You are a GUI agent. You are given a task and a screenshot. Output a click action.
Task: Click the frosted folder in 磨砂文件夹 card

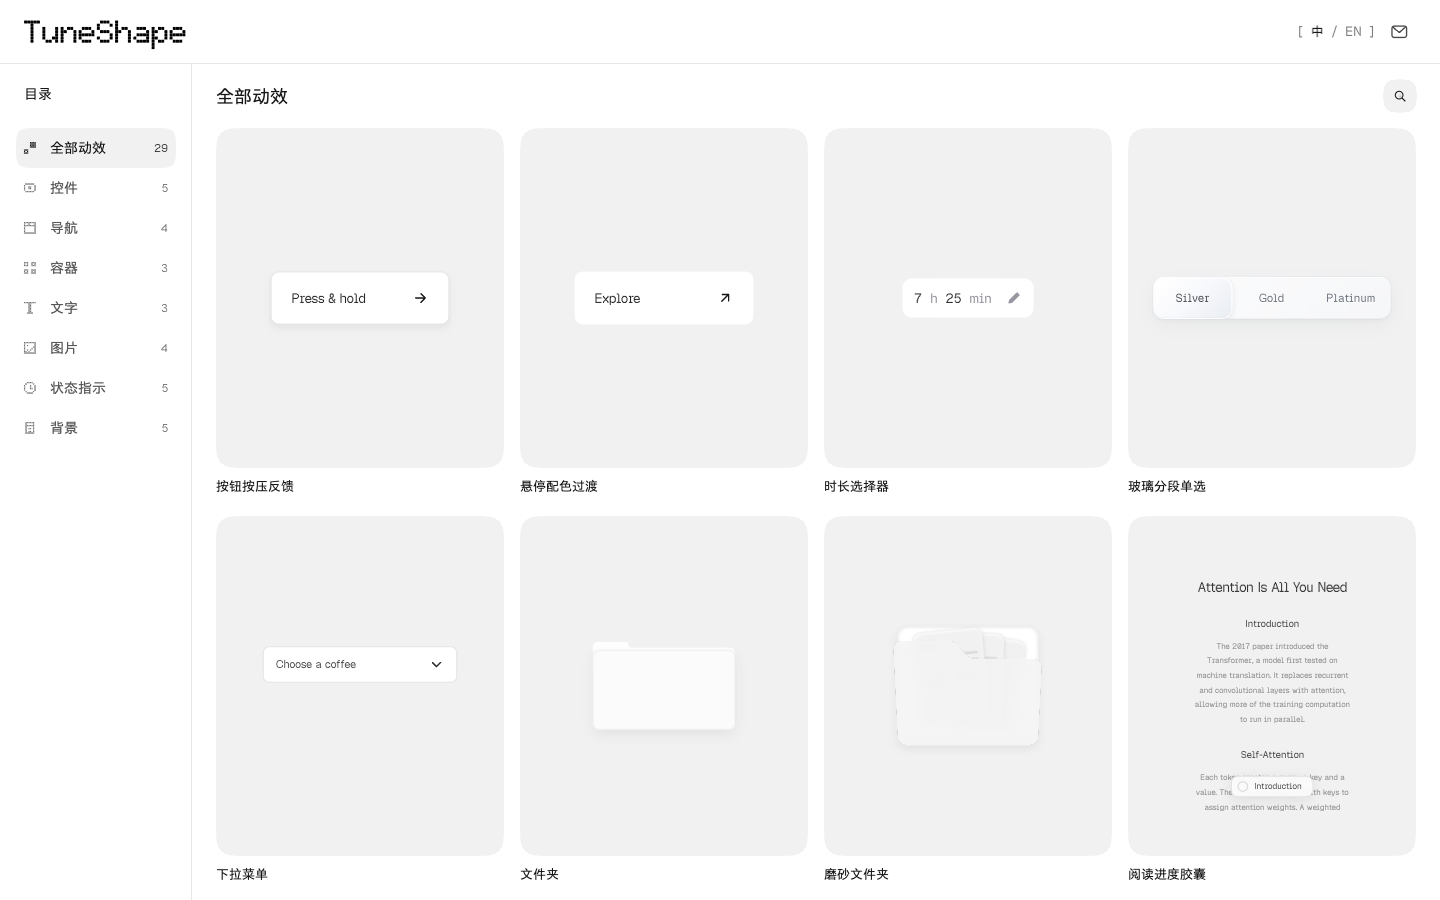pyautogui.click(x=968, y=686)
